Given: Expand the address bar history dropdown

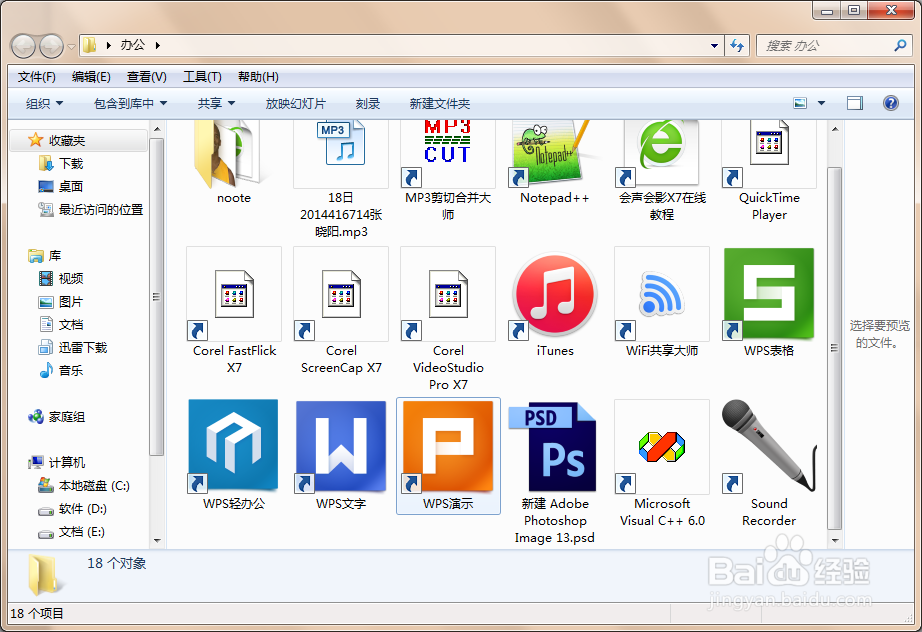Looking at the screenshot, I should [714, 45].
